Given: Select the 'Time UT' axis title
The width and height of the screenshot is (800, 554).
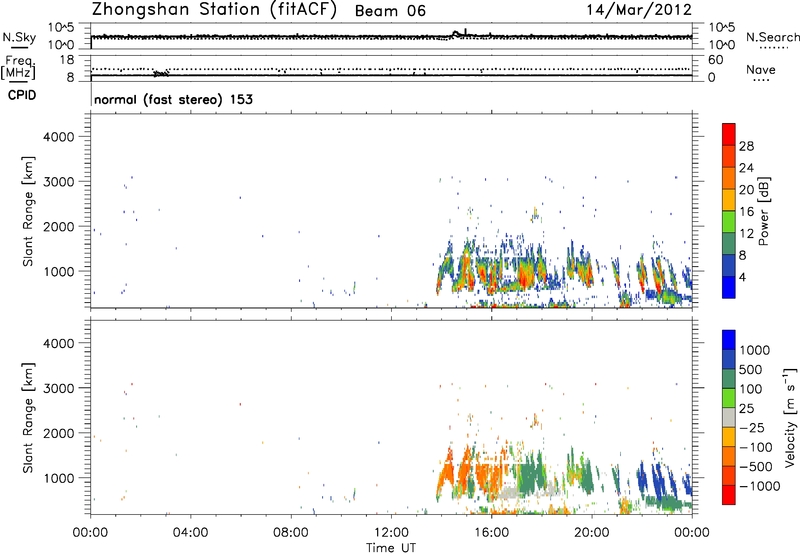Looking at the screenshot, I should [x=391, y=548].
